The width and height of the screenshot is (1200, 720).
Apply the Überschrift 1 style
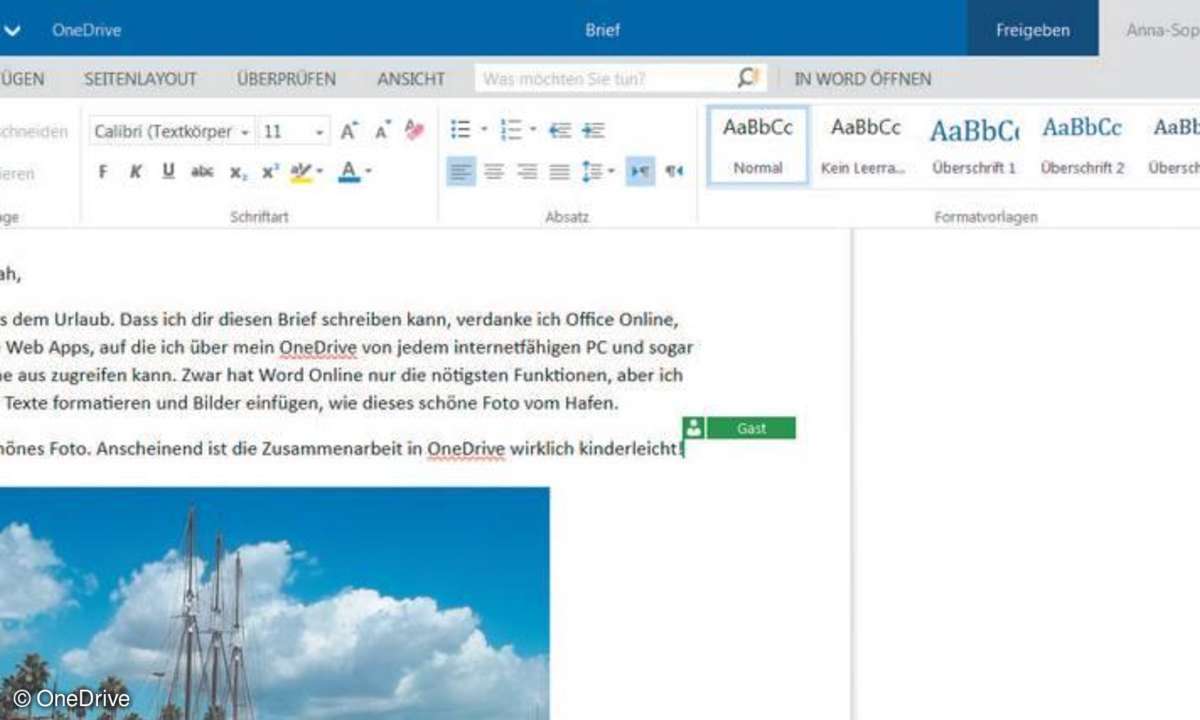click(974, 145)
